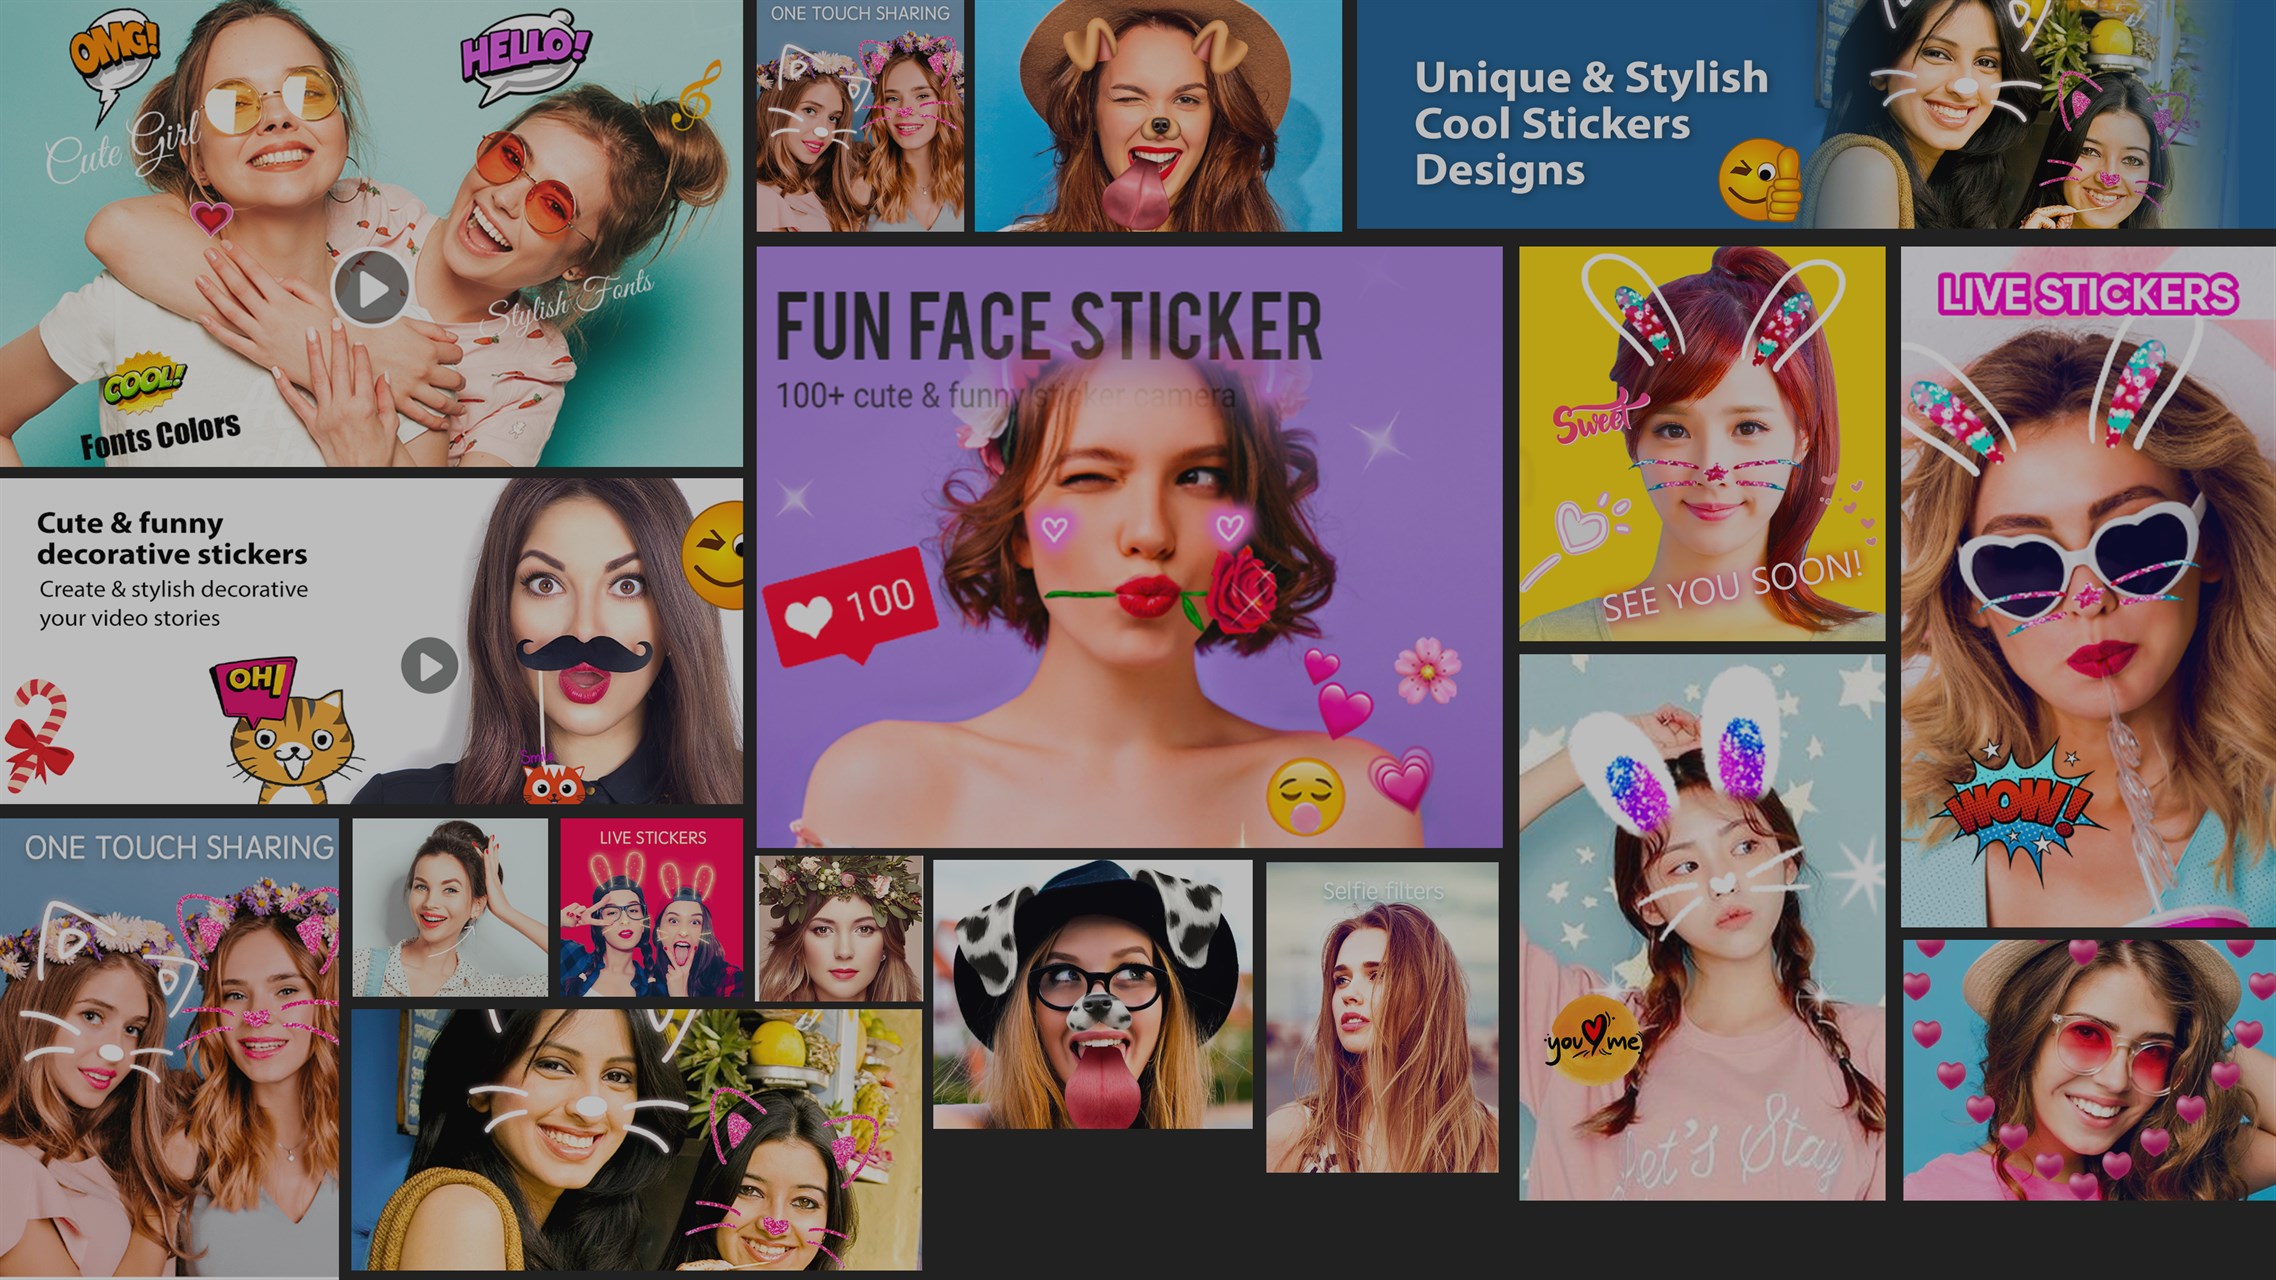Screen dimensions: 2276x1280
Task: Open the flower crown portrait thumbnail
Action: pos(839,928)
